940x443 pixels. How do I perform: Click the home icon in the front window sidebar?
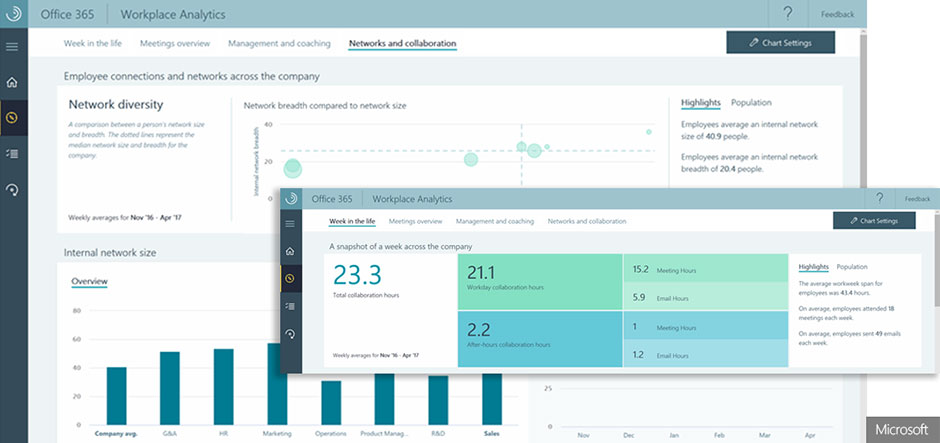pyautogui.click(x=290, y=253)
